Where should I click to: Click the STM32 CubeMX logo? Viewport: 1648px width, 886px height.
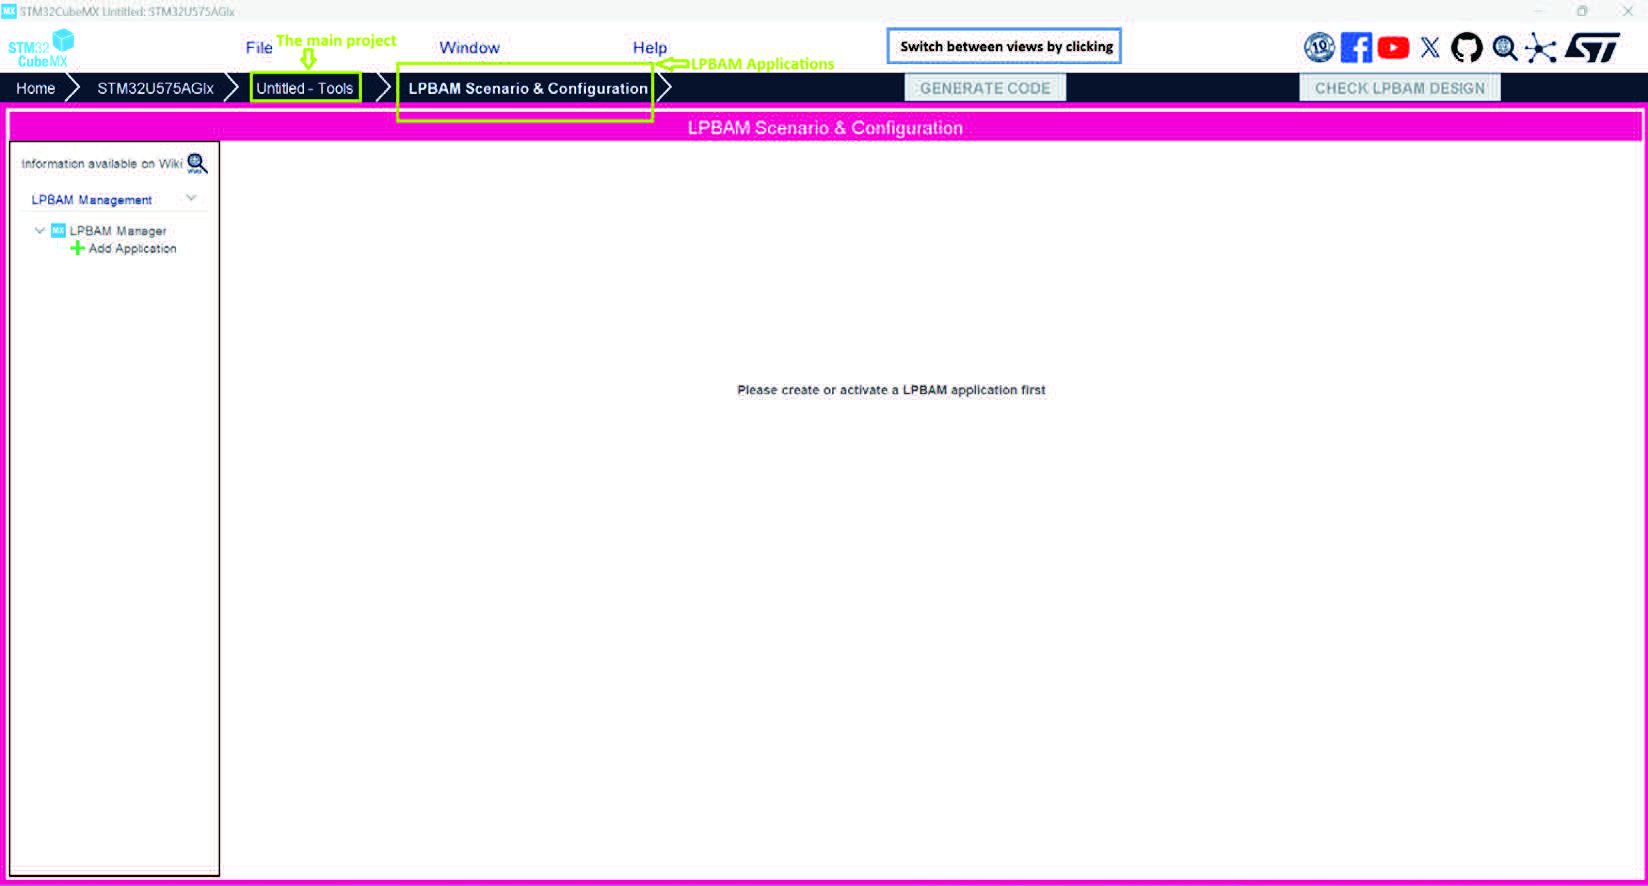41,48
